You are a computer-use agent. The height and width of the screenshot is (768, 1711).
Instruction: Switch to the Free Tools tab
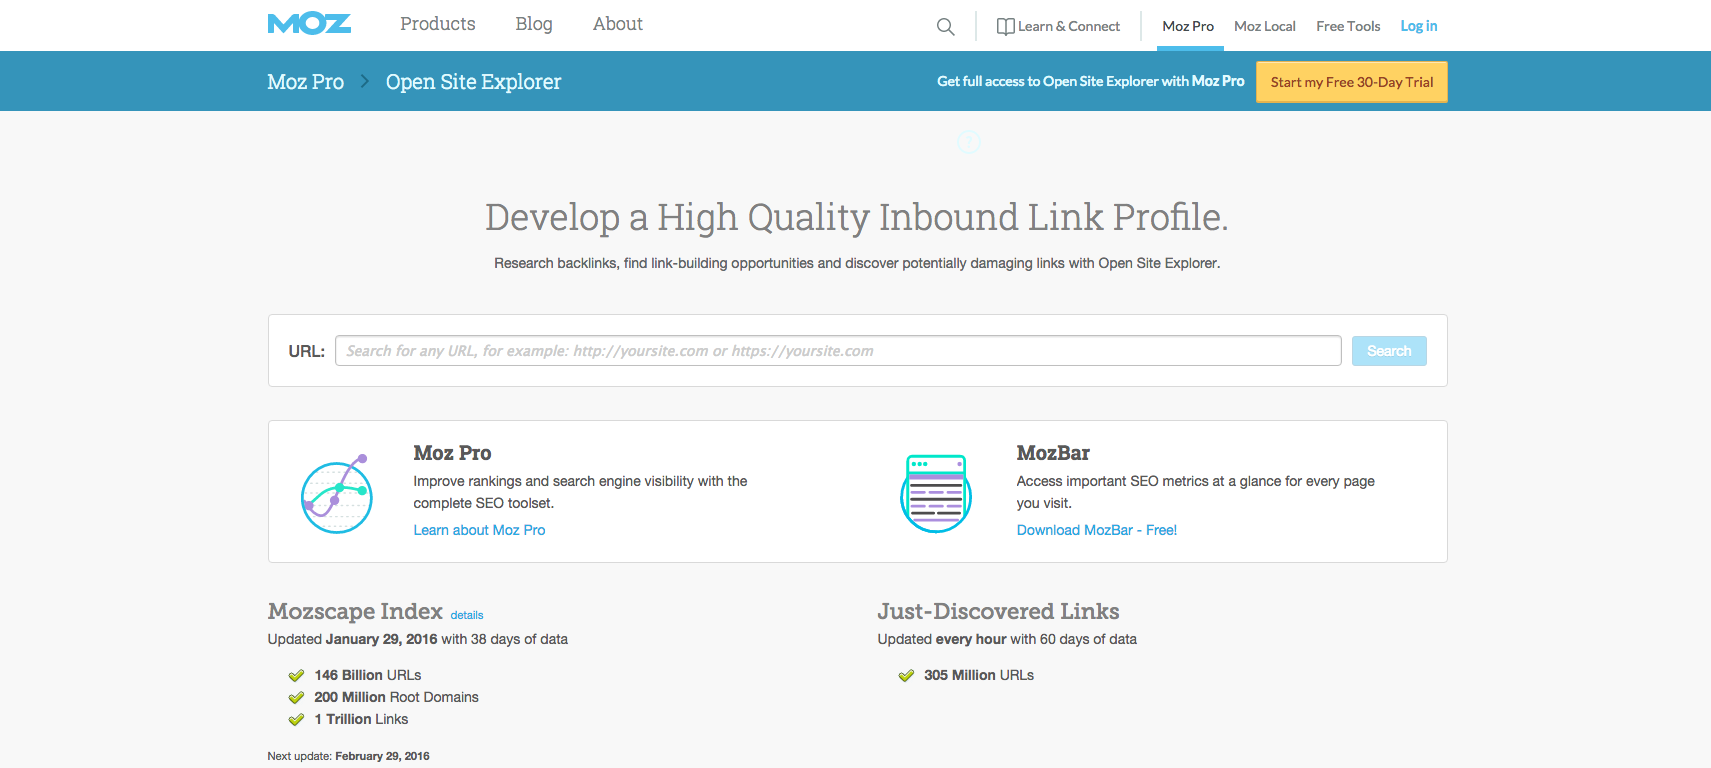pyautogui.click(x=1348, y=26)
